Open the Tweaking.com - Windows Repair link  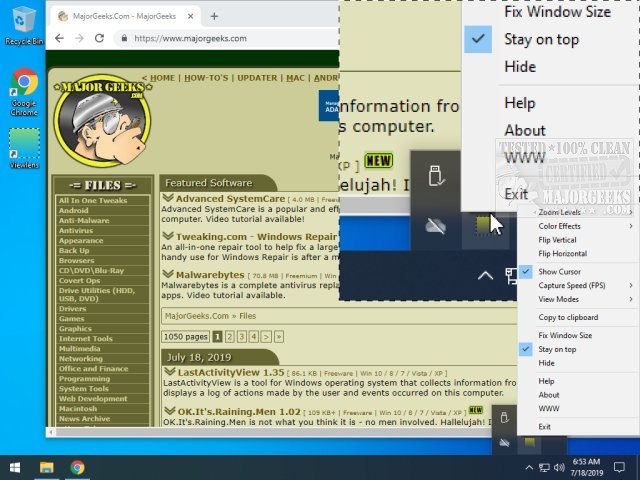(257, 237)
